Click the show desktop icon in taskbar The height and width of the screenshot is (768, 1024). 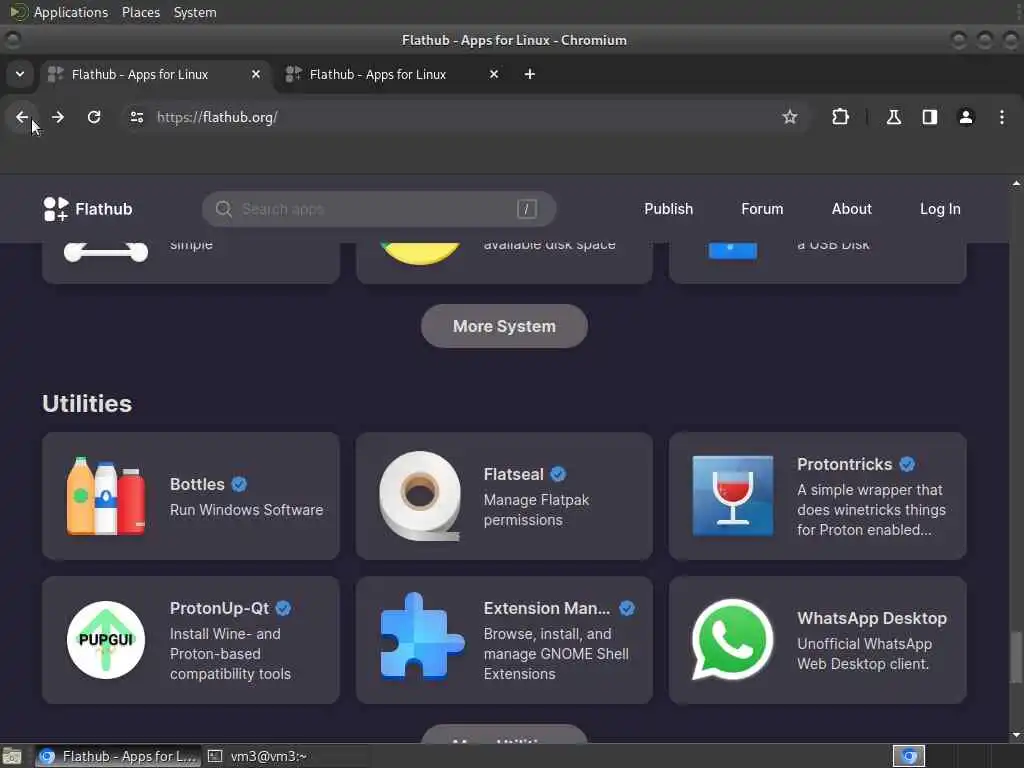[x=12, y=756]
